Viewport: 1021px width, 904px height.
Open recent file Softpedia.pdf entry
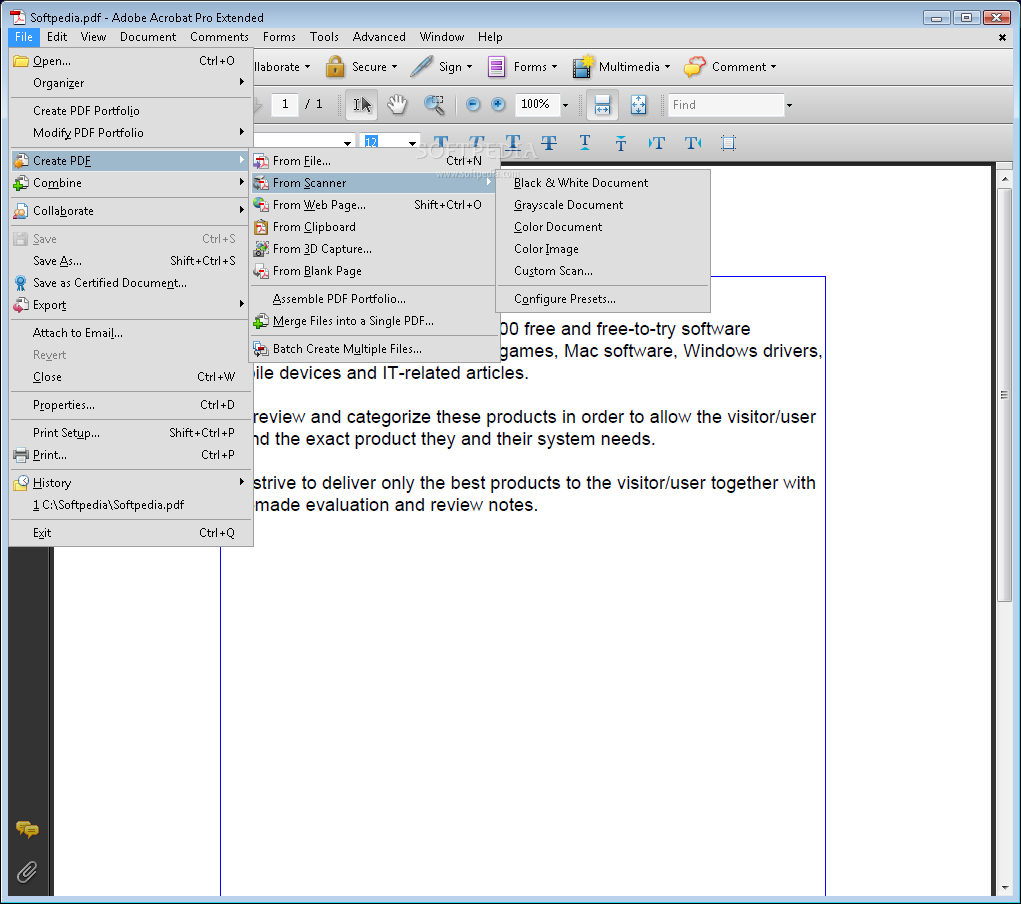[131, 505]
